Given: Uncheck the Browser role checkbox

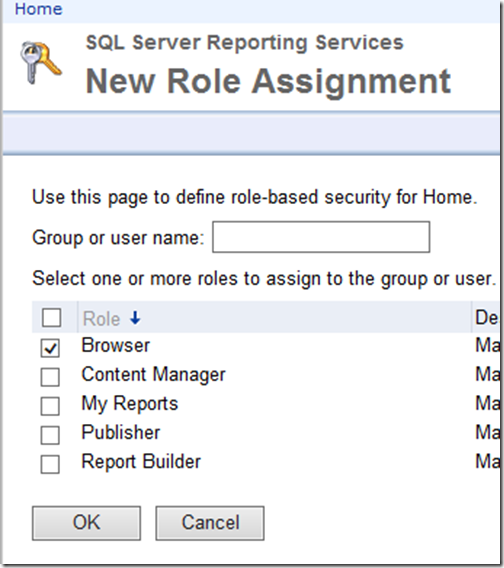Looking at the screenshot, I should point(50,348).
